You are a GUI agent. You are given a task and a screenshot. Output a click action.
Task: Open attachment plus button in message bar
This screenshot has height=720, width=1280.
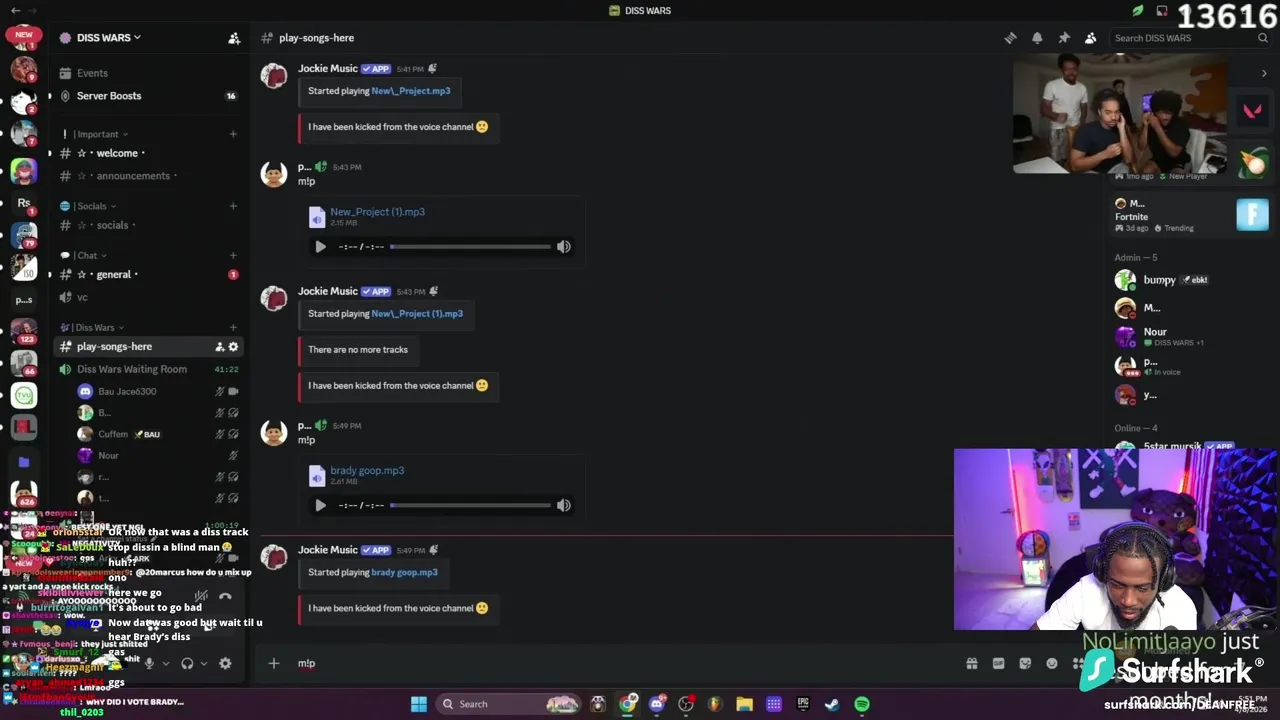pyautogui.click(x=273, y=663)
